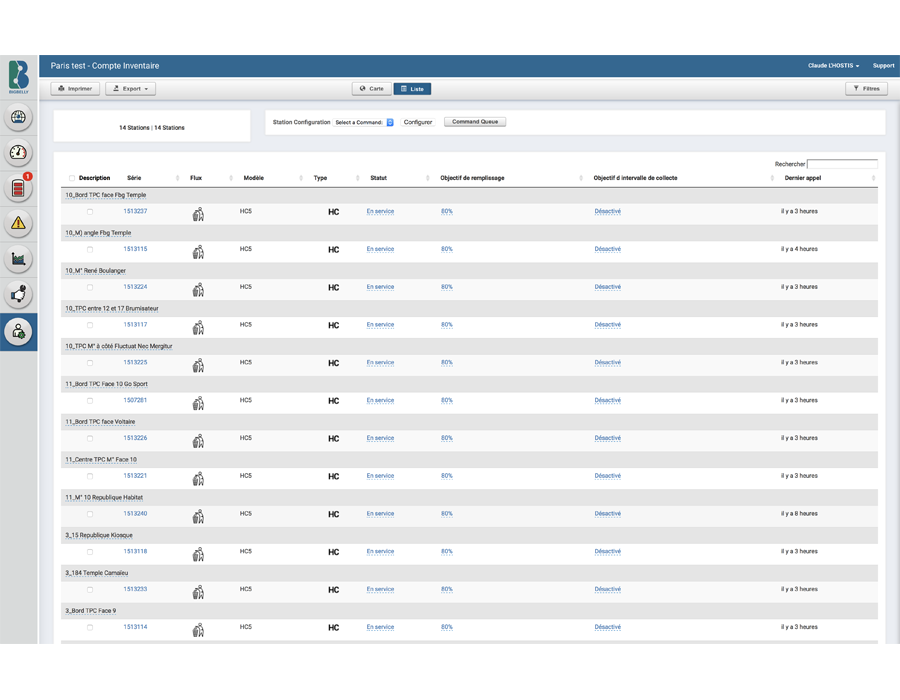Open serial number link 1513115
Viewport: 900px width, 700px height.
tap(135, 249)
